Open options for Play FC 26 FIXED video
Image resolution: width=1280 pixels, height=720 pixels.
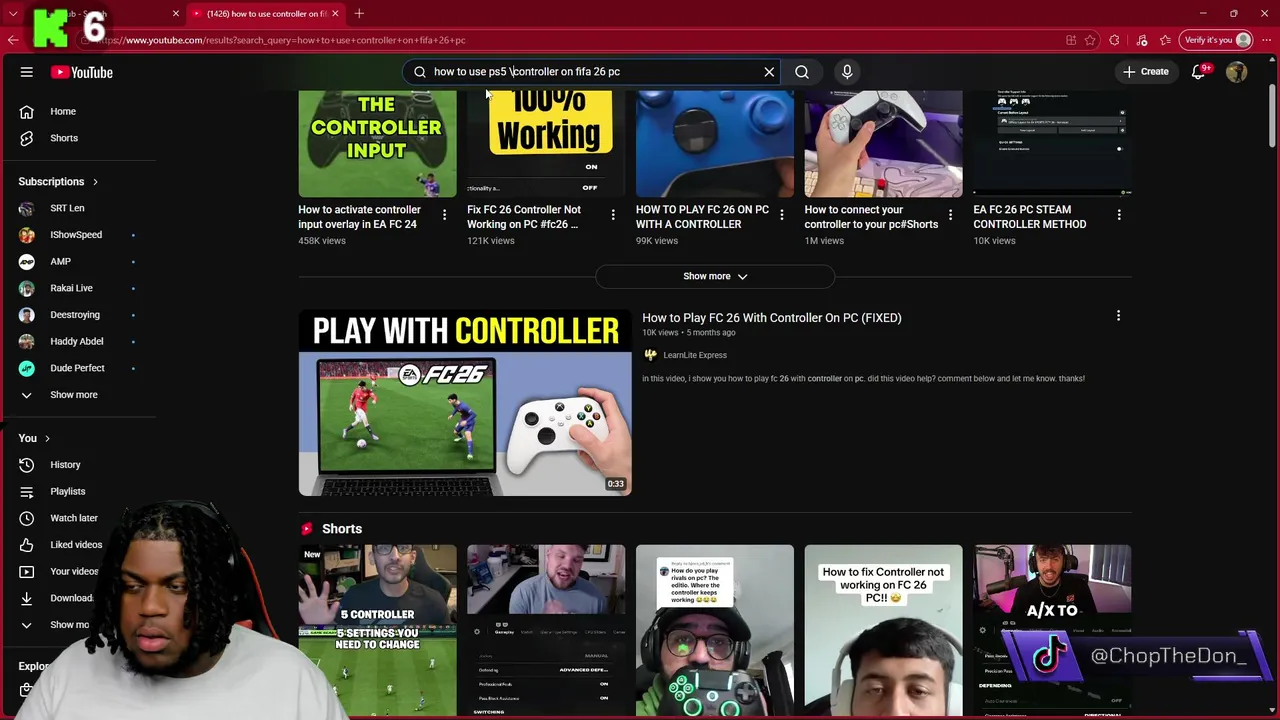point(1118,316)
